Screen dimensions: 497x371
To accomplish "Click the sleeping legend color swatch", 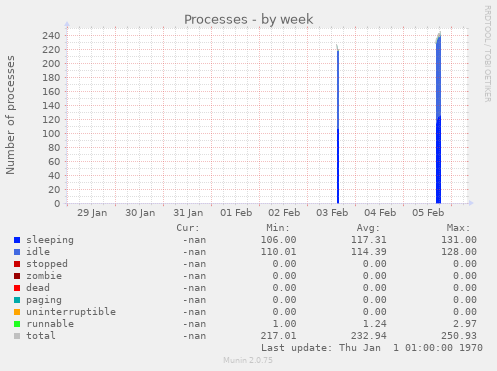I will pyautogui.click(x=17, y=240).
